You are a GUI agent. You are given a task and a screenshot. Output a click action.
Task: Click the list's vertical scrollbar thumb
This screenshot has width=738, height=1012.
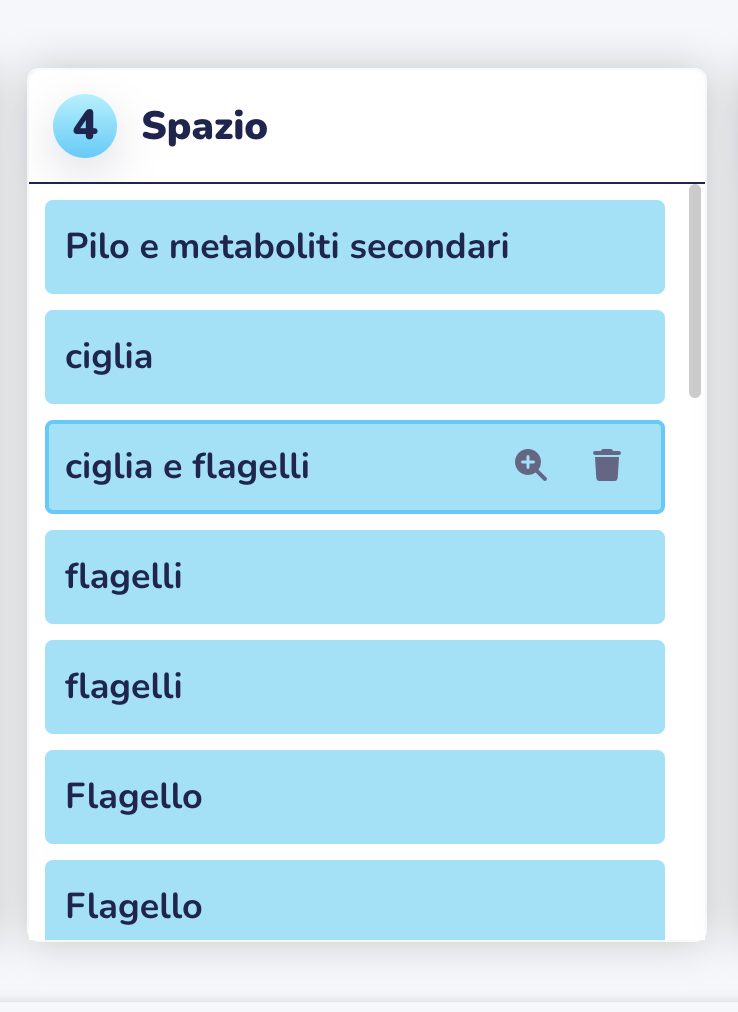(695, 291)
